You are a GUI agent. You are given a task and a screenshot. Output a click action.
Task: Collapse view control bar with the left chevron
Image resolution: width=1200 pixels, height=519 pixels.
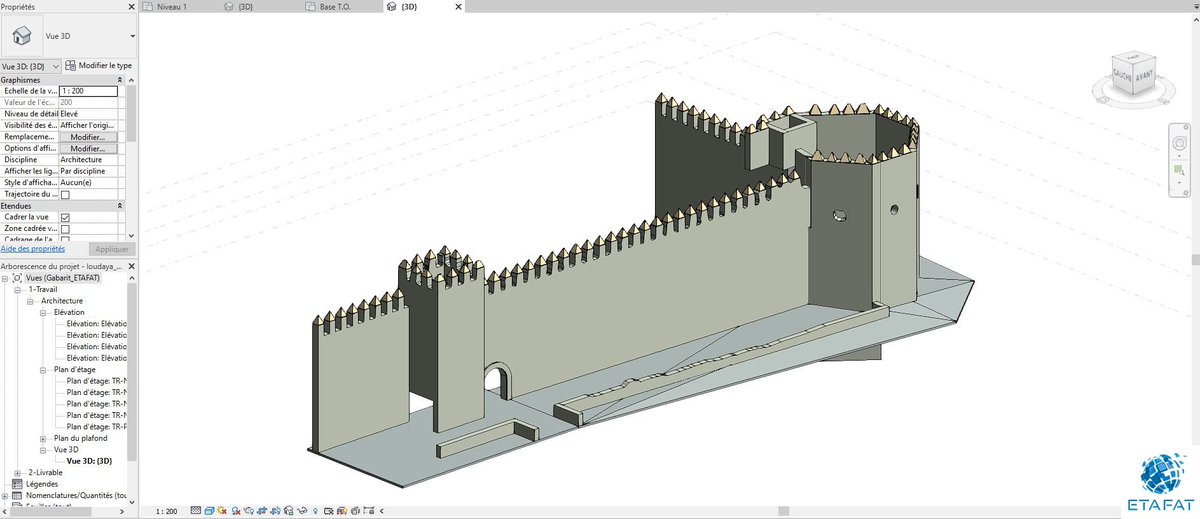coord(381,511)
